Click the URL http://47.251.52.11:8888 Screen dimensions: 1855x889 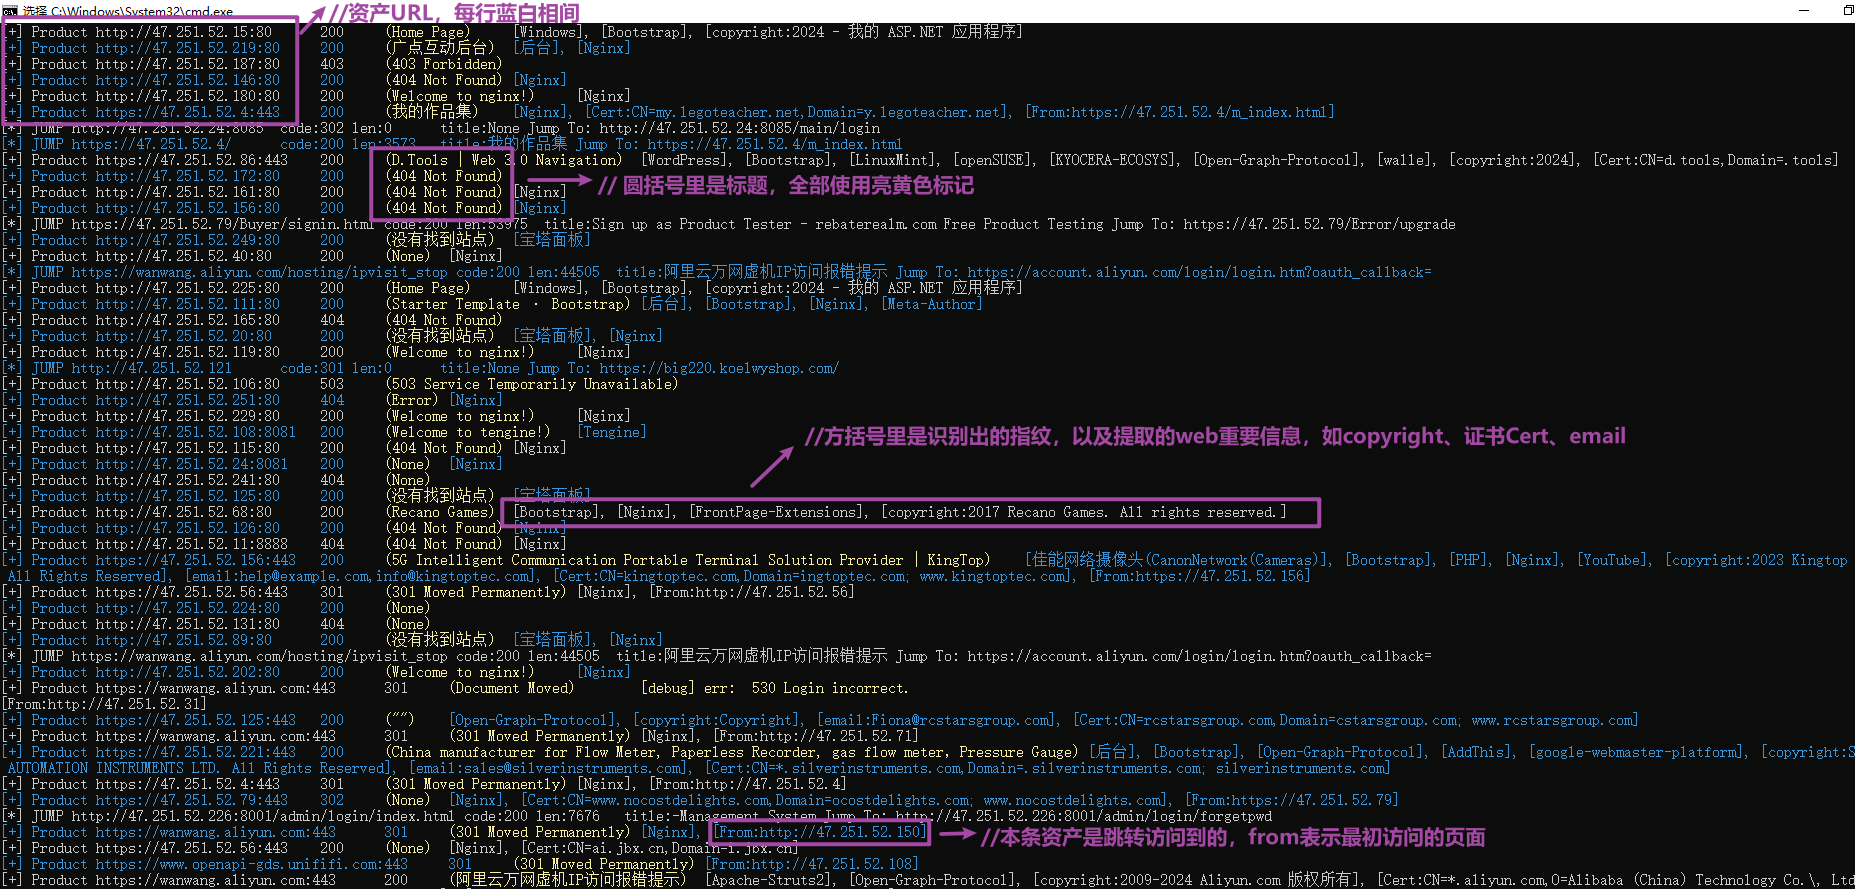[191, 544]
